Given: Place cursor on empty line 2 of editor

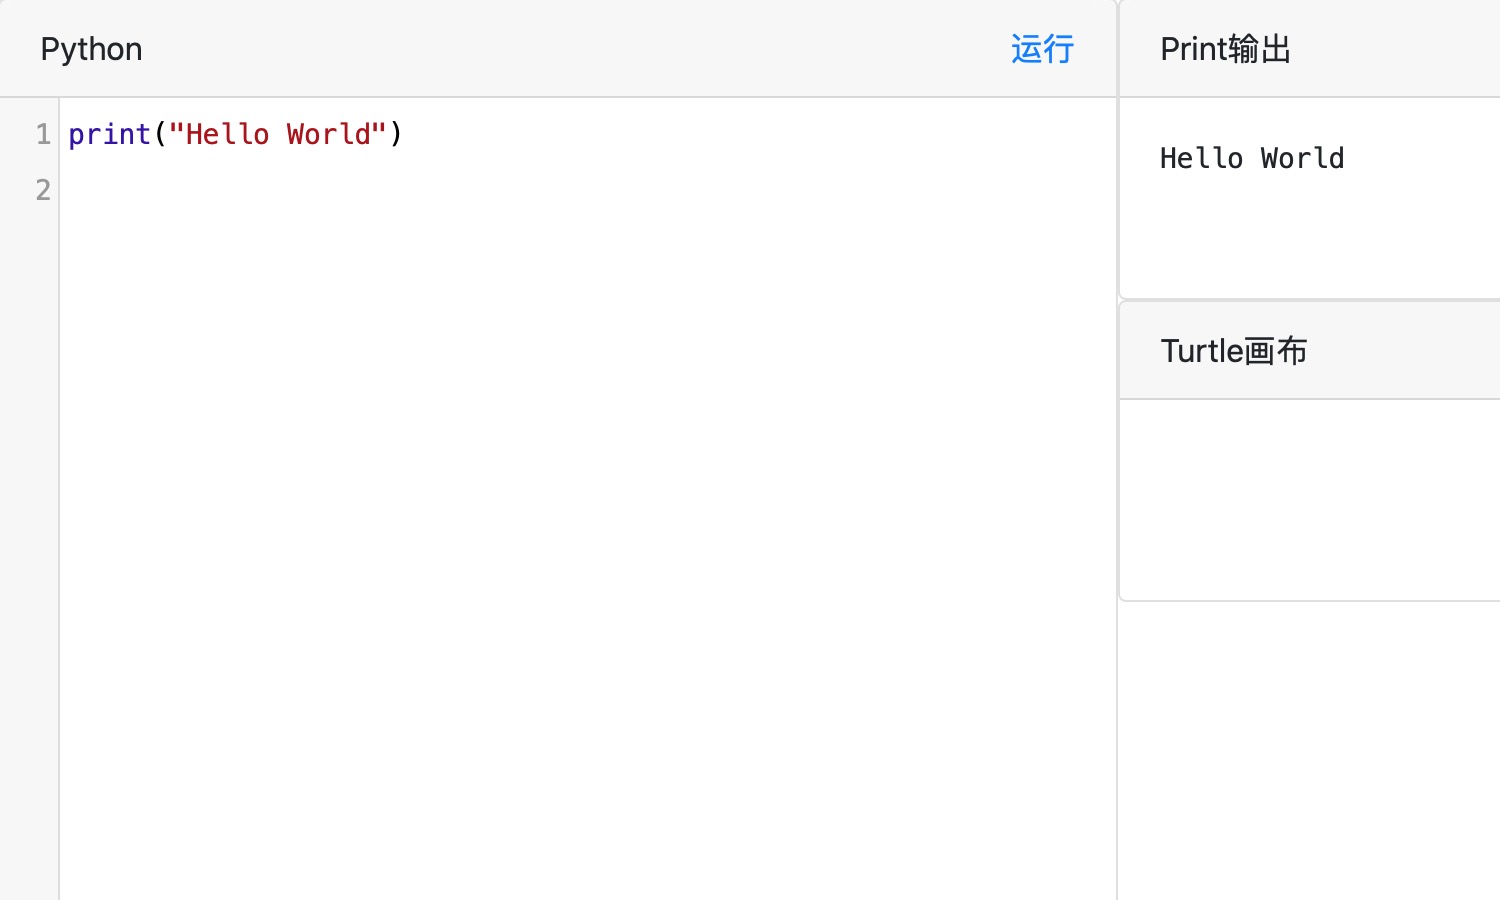Looking at the screenshot, I should click(x=588, y=189).
